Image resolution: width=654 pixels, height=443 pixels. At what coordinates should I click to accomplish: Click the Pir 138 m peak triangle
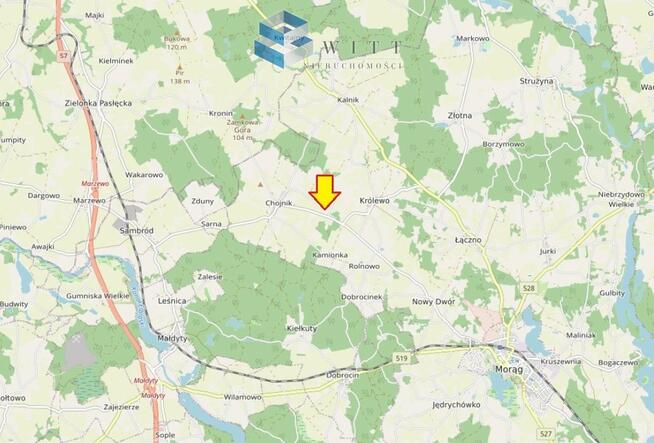click(x=180, y=67)
